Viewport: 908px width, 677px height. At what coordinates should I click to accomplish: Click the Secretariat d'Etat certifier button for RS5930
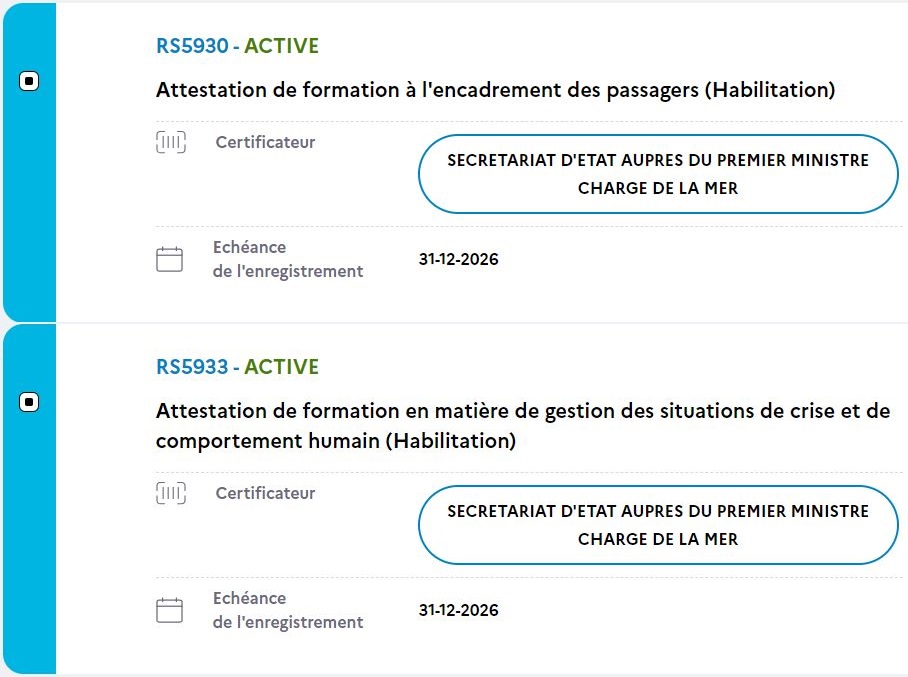click(658, 174)
